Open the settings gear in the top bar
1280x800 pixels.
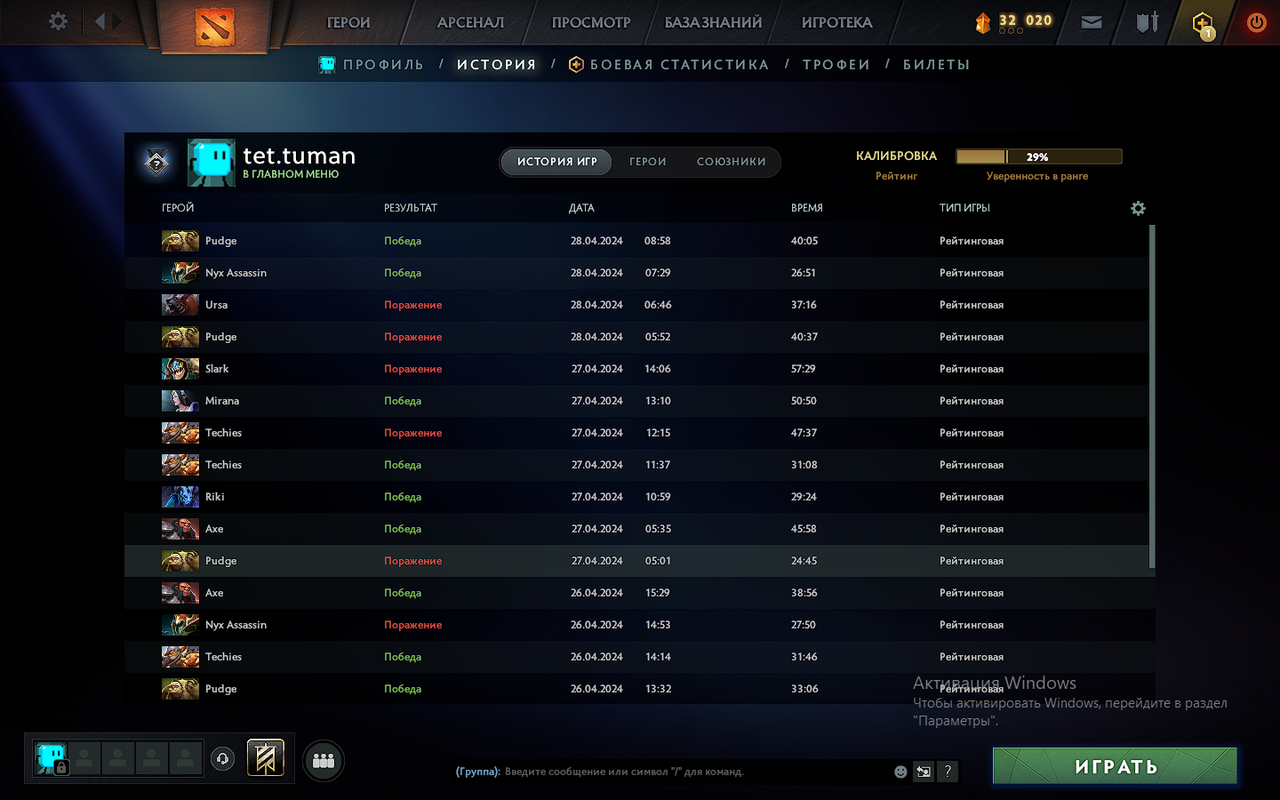point(58,21)
